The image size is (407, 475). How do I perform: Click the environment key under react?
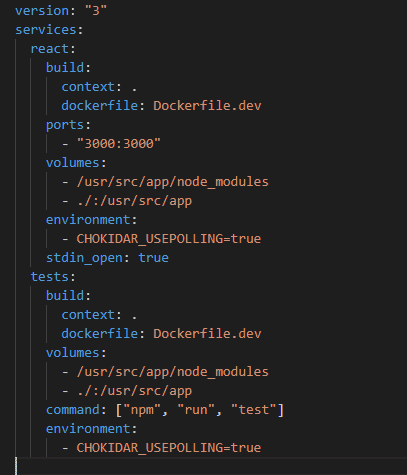88,220
